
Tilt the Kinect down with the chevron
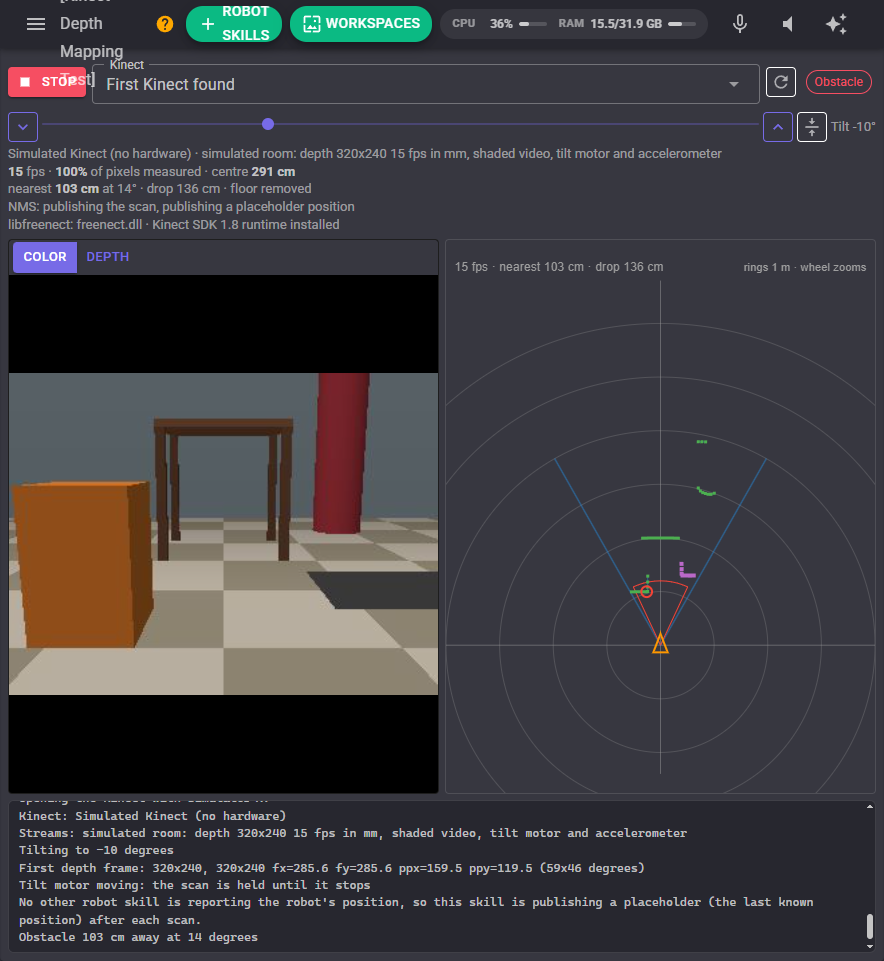click(23, 127)
